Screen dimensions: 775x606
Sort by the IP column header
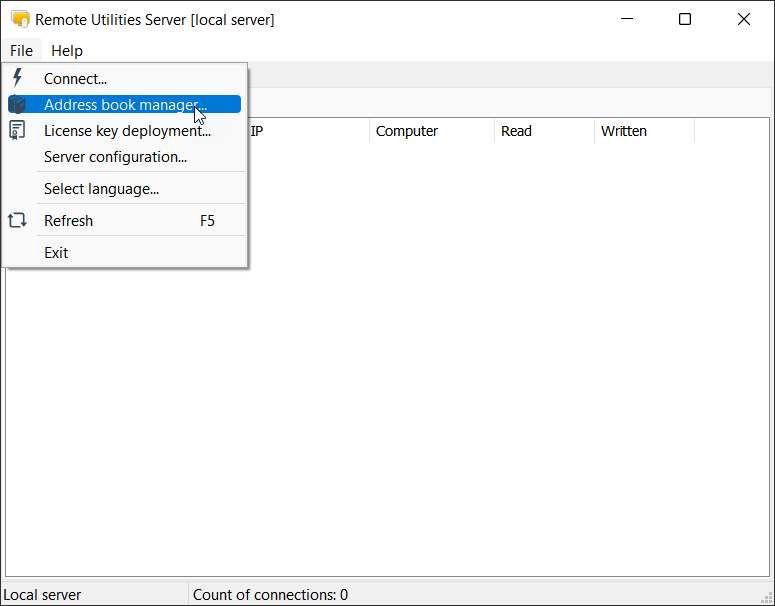[306, 131]
